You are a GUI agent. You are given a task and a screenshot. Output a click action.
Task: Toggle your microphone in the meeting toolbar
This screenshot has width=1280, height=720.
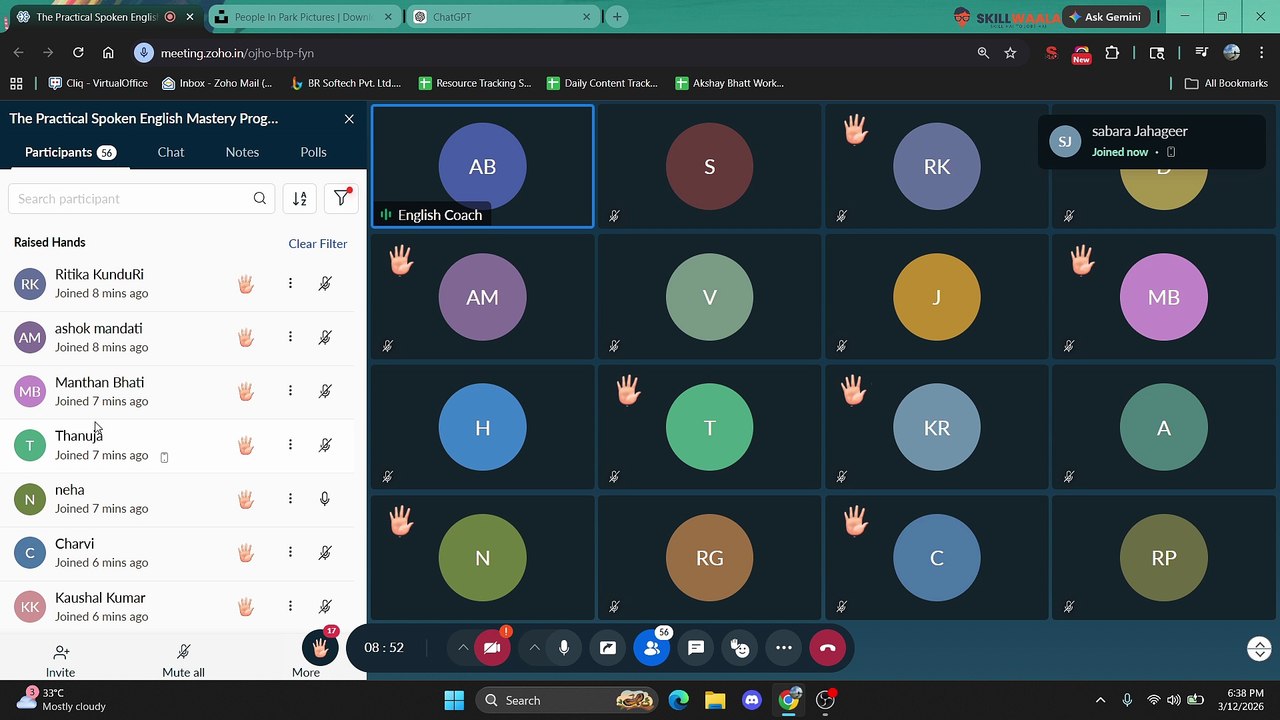(564, 648)
